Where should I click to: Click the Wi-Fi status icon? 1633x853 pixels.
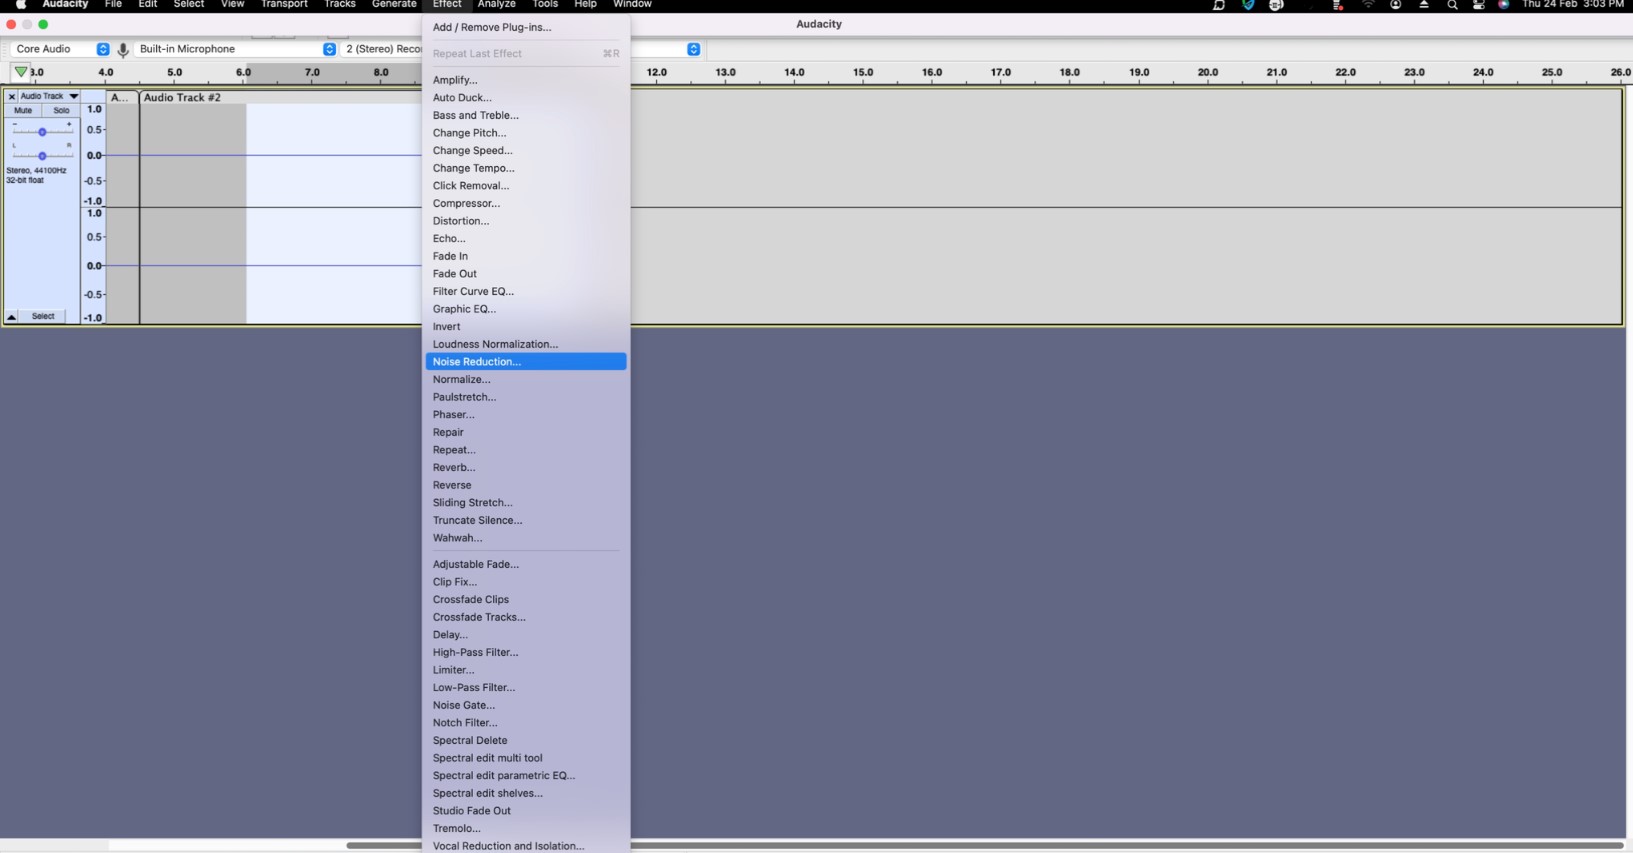pos(1368,5)
